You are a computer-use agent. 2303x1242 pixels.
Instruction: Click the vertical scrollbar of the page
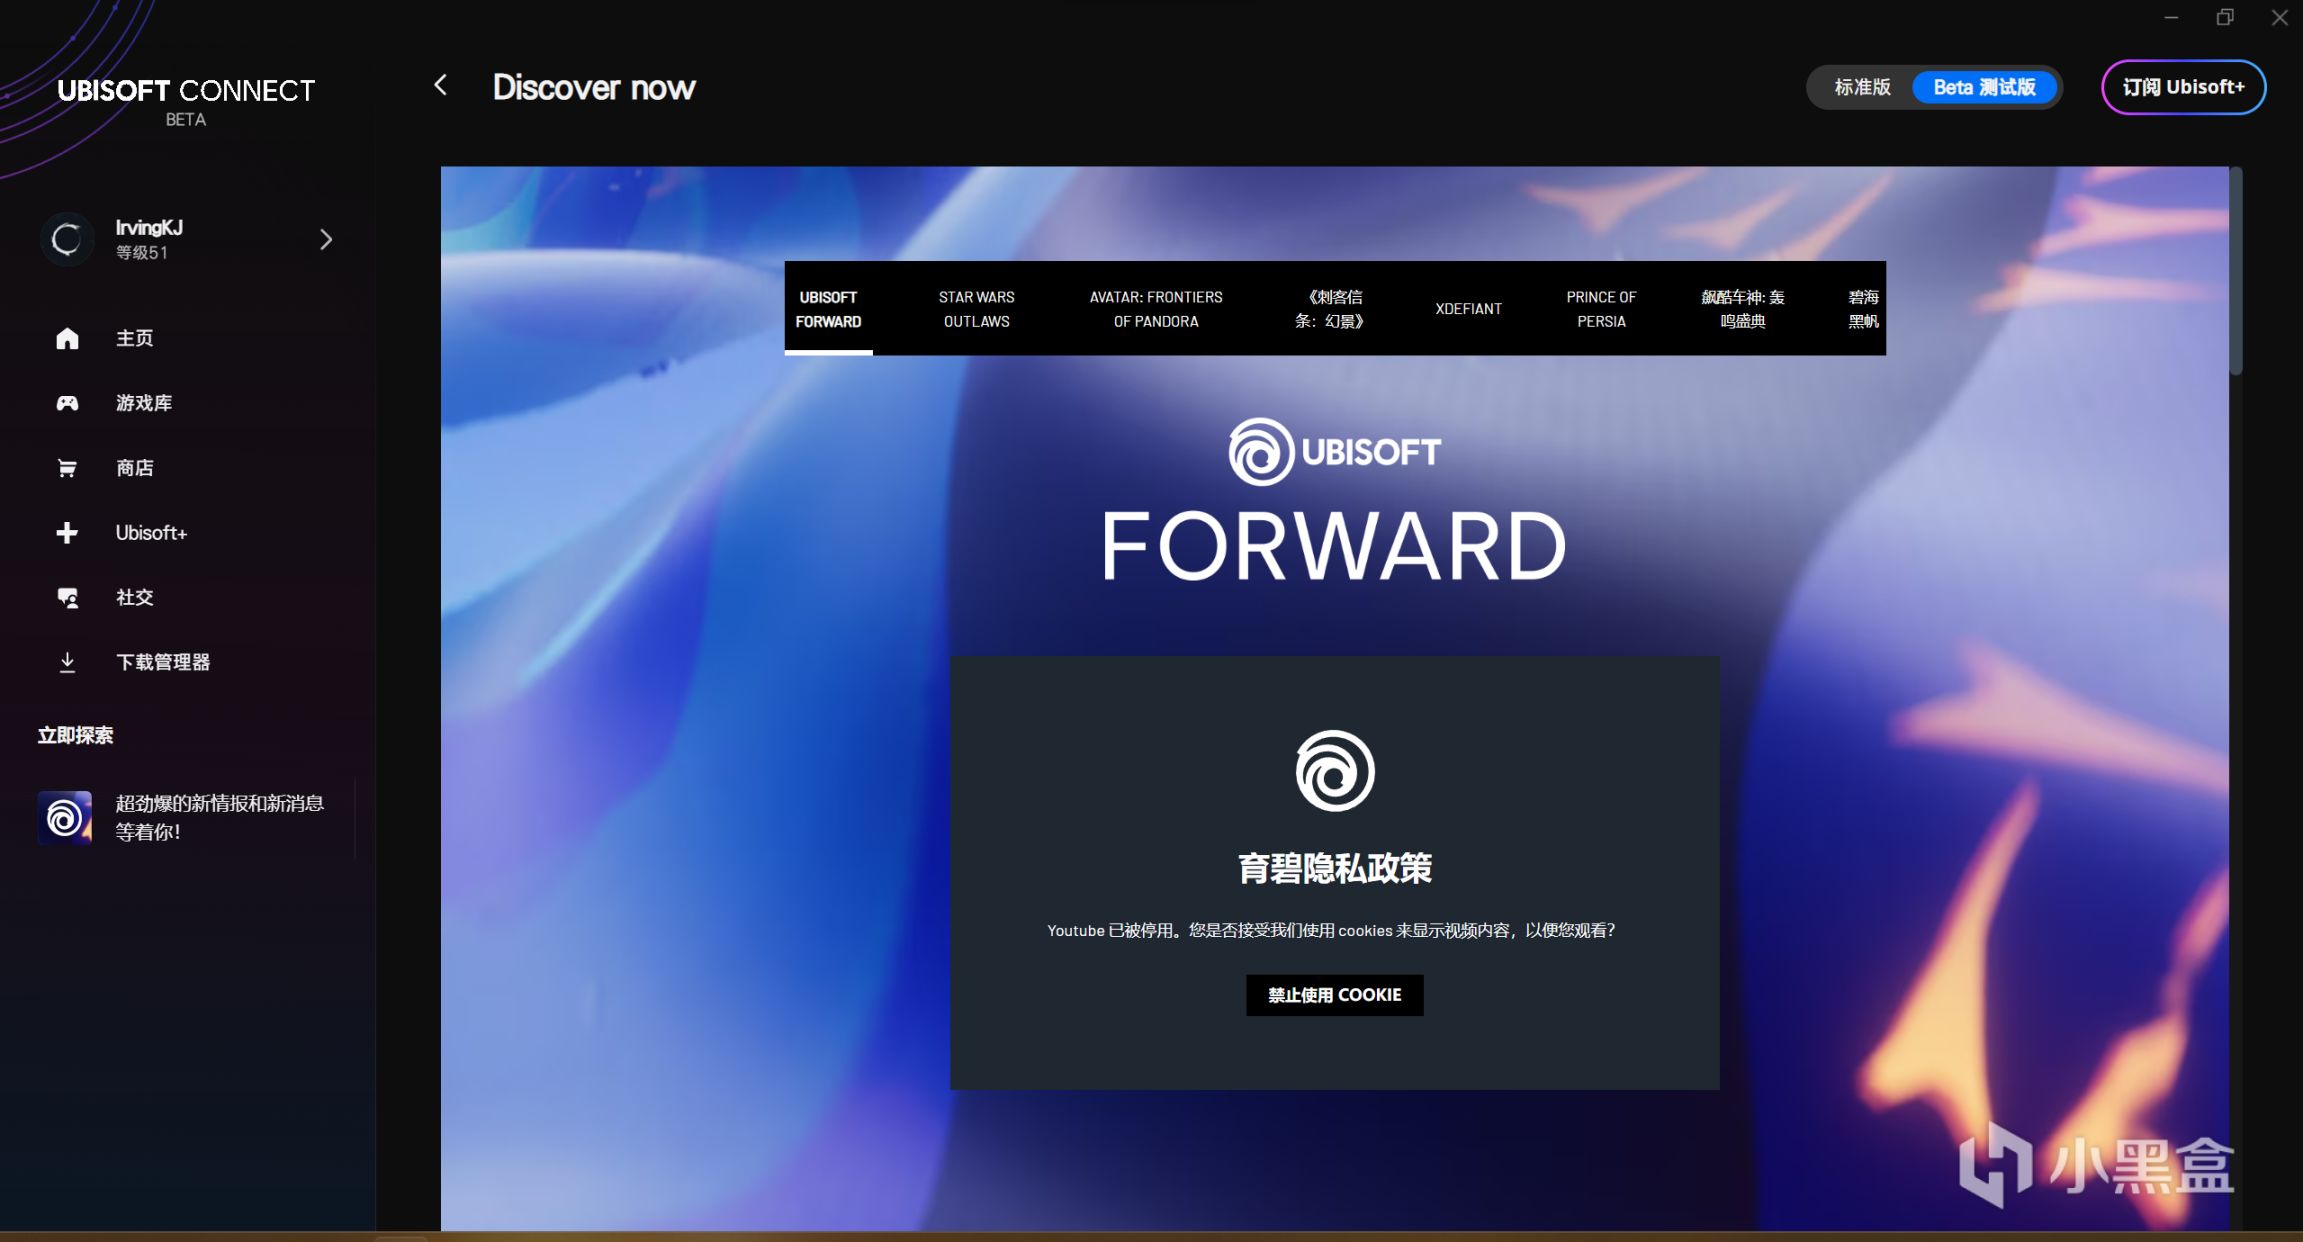[x=2236, y=272]
